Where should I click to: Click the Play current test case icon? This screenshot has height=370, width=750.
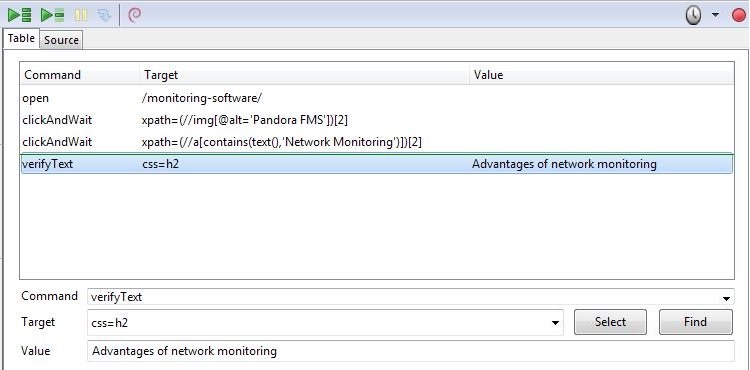point(53,15)
